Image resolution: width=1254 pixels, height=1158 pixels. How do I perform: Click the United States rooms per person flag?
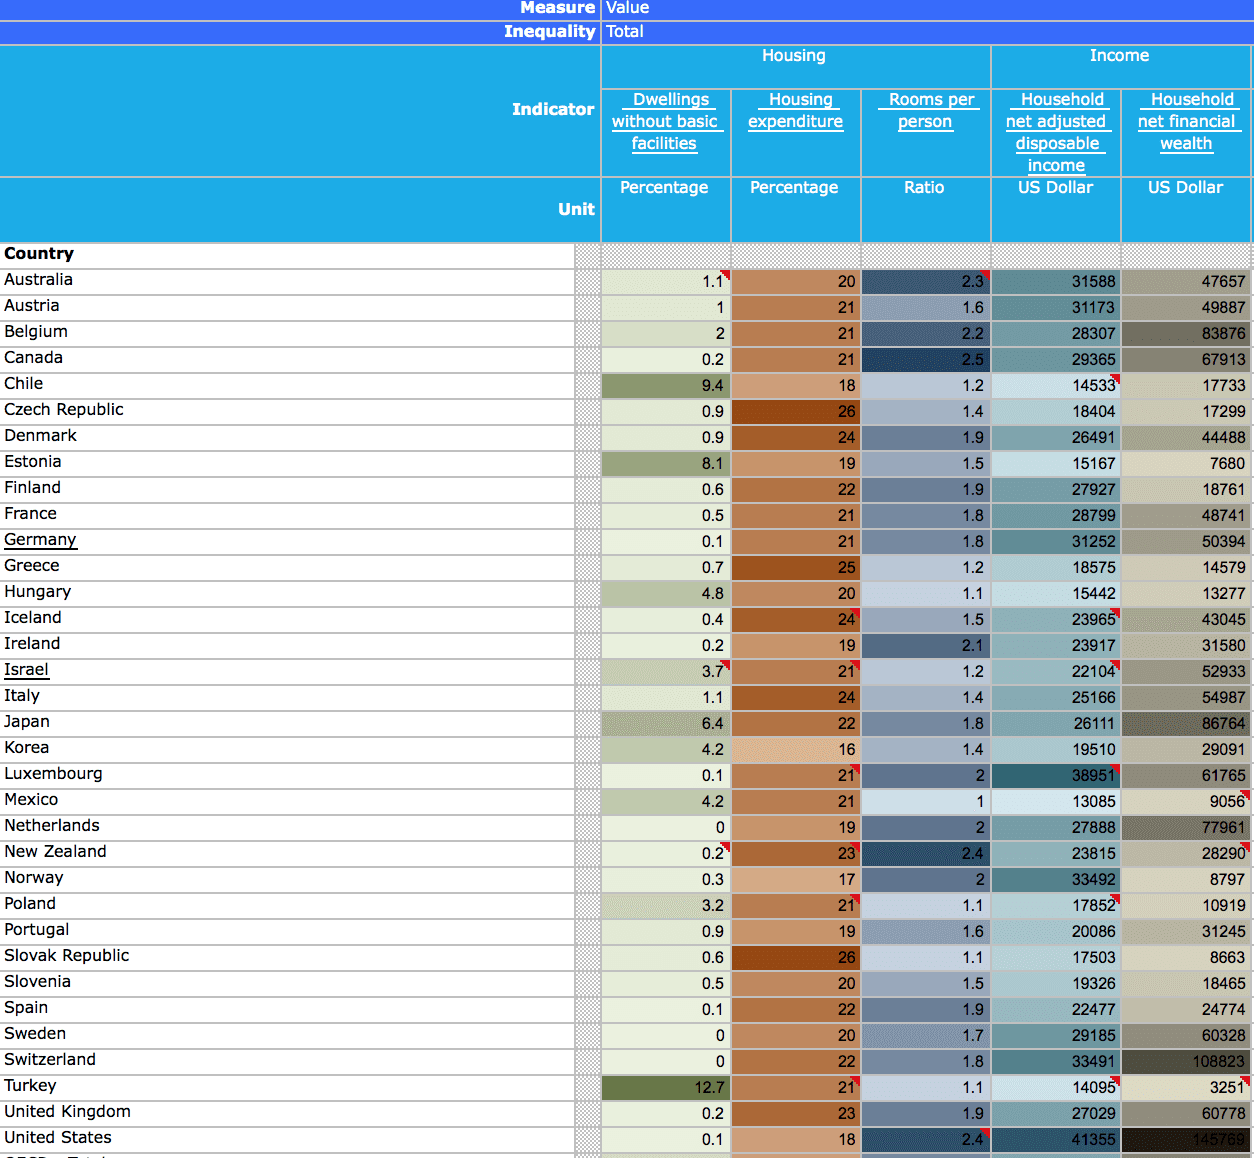click(987, 1133)
